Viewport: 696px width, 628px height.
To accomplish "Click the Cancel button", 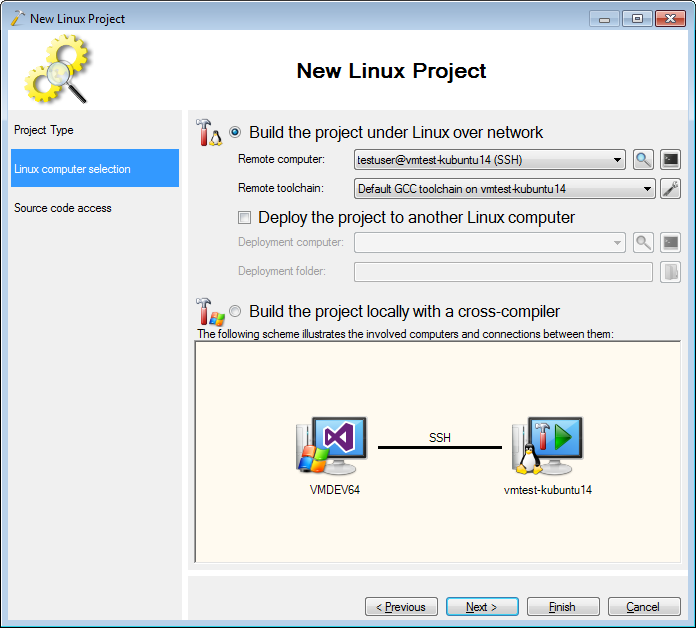I will click(644, 606).
